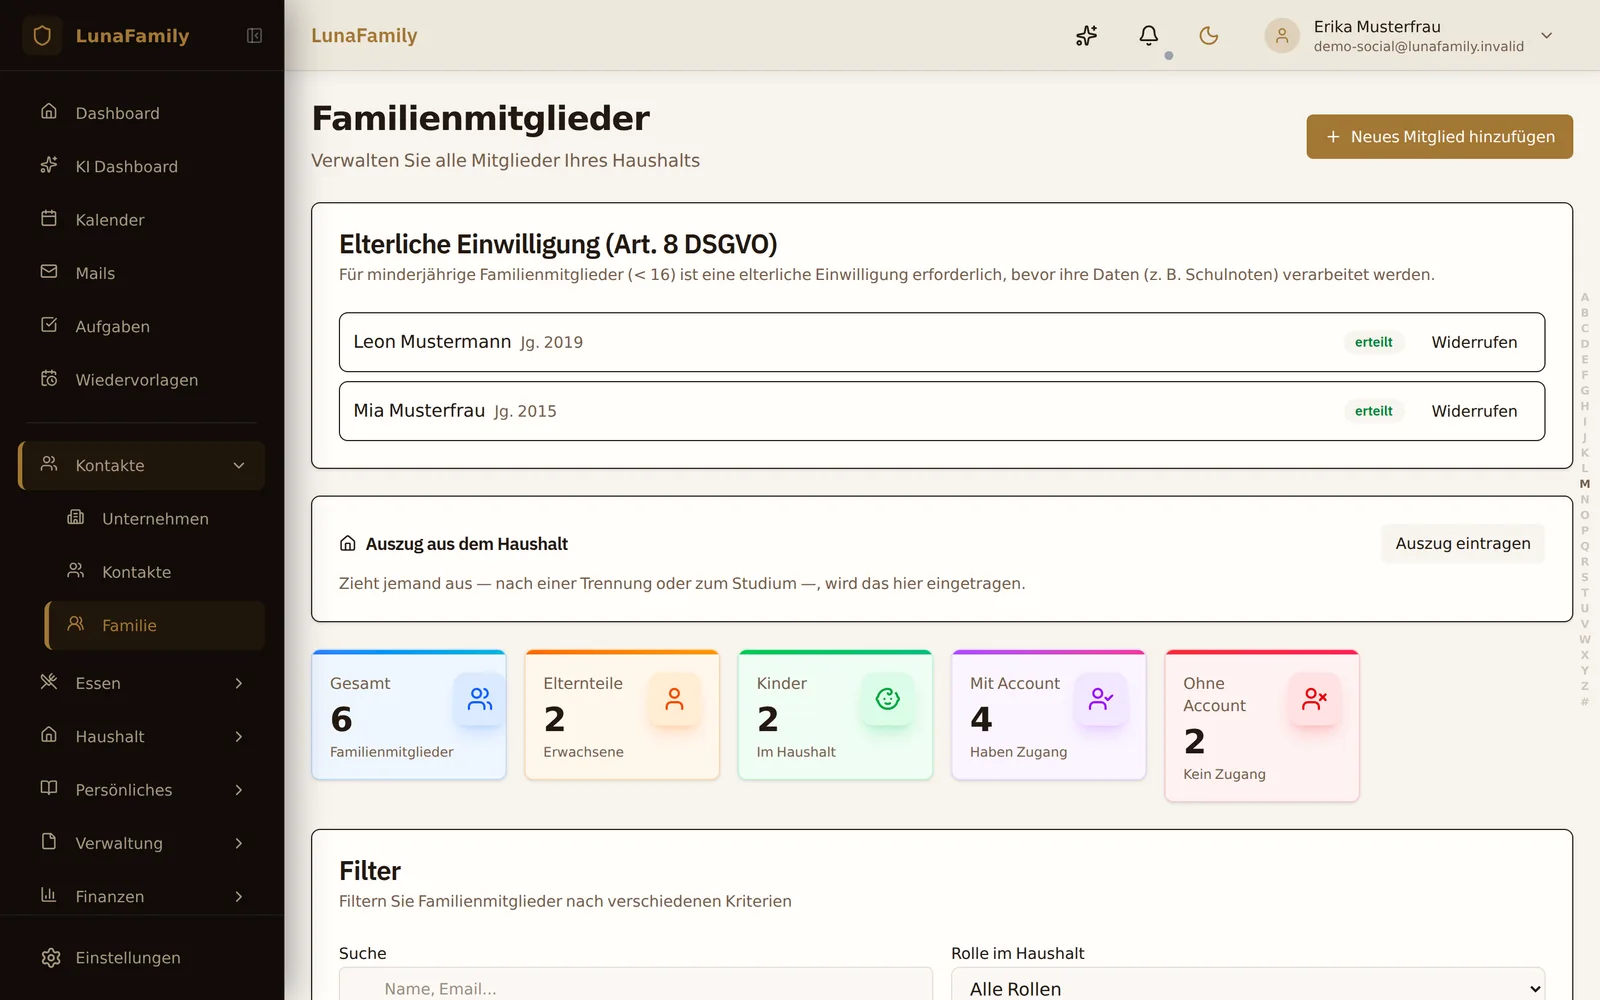Click the Verwaltung document icon
1600x1000 pixels.
pos(49,842)
